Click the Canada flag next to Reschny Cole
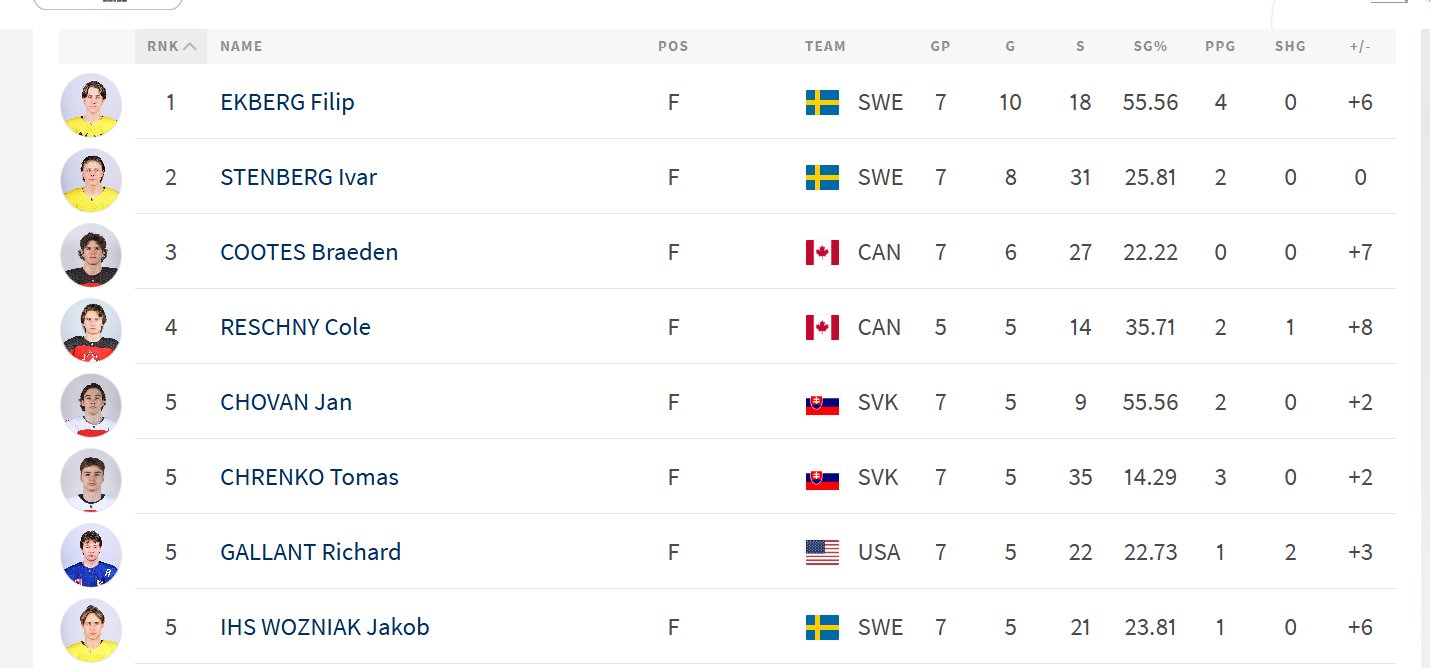Screen dimensions: 1430x668 click(x=822, y=327)
